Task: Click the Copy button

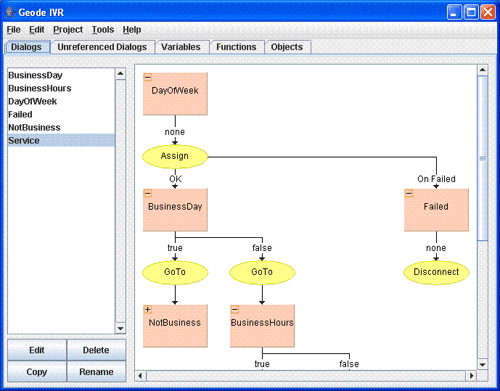Action: (37, 372)
